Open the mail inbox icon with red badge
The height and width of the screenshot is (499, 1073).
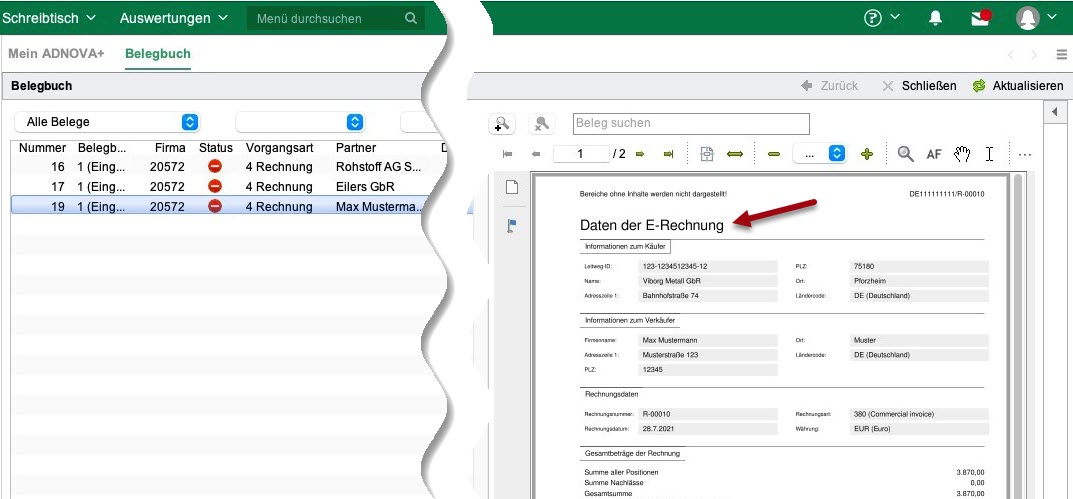pos(980,18)
